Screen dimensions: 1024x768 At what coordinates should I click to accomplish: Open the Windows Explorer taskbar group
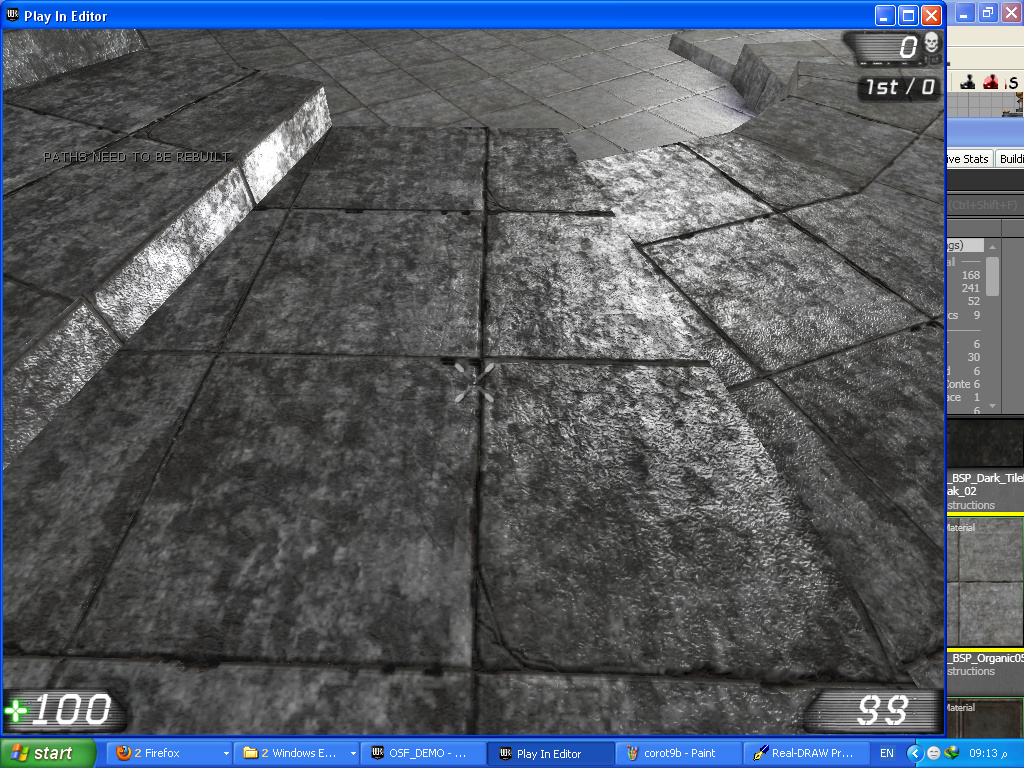[x=298, y=753]
